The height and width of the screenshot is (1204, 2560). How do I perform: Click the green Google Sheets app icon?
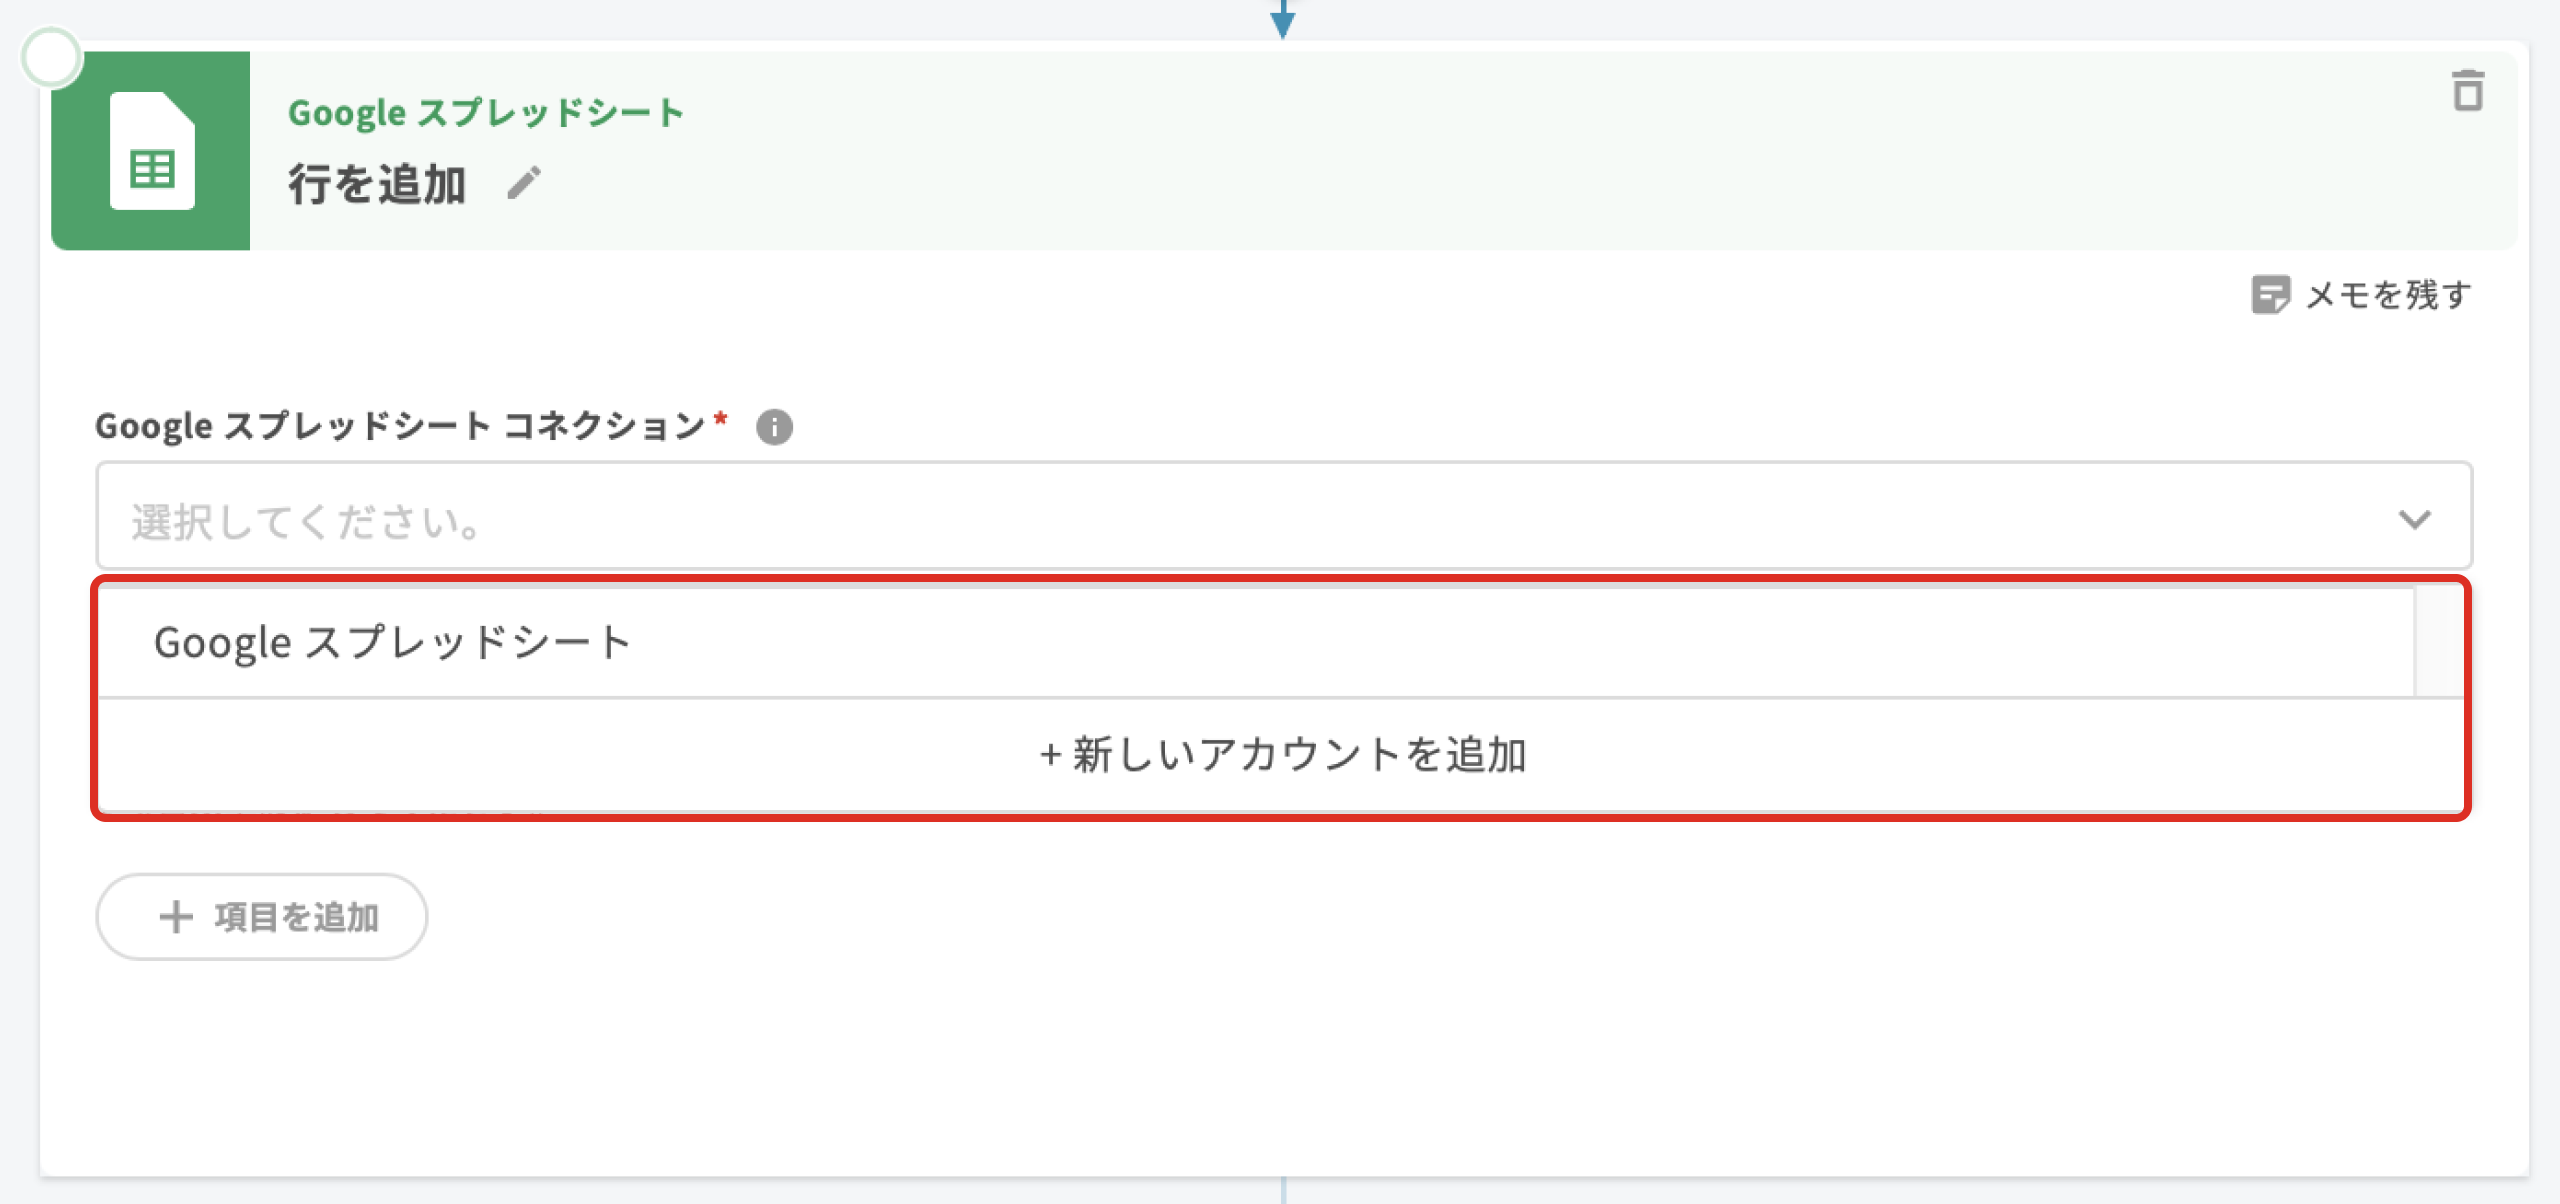(x=151, y=151)
